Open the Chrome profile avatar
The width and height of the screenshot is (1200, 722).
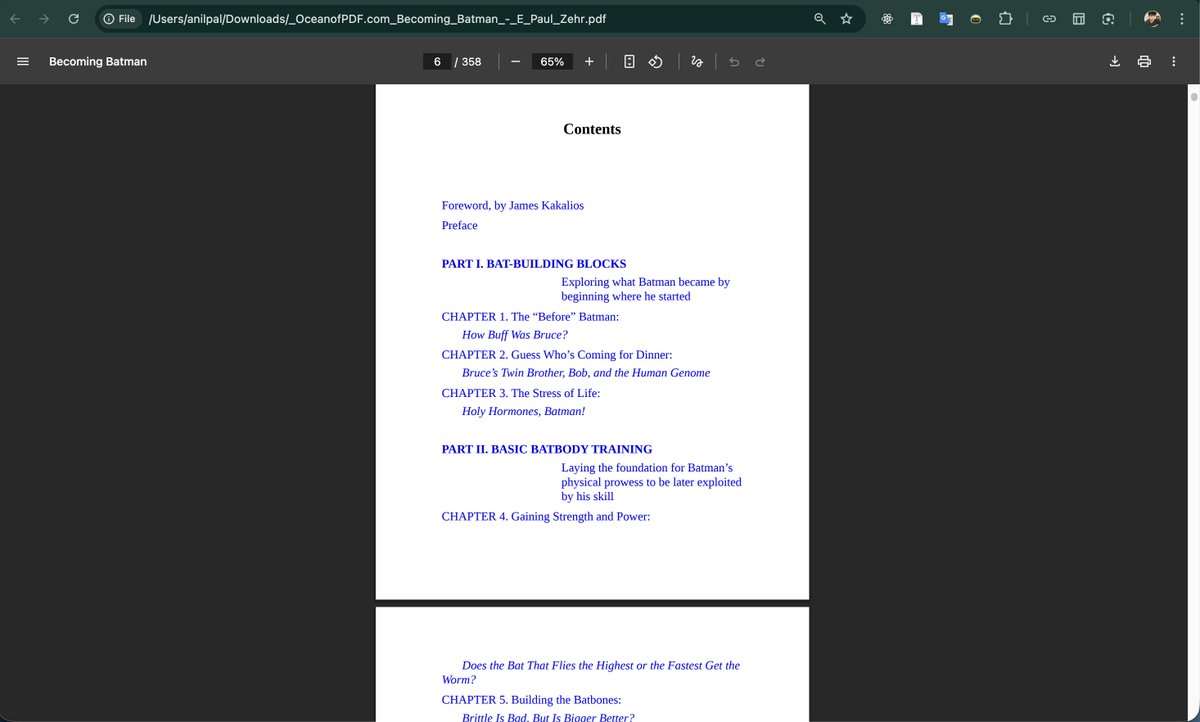tap(1152, 18)
